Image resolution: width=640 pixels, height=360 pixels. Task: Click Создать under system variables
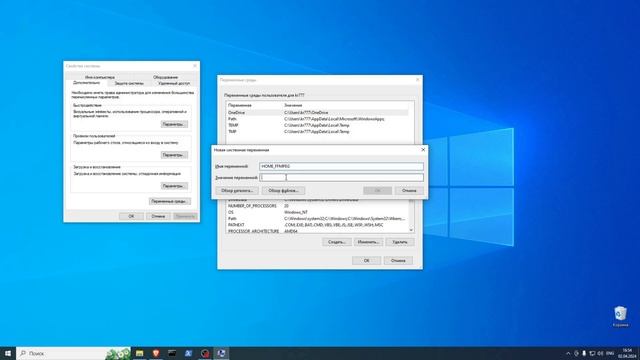click(x=337, y=242)
